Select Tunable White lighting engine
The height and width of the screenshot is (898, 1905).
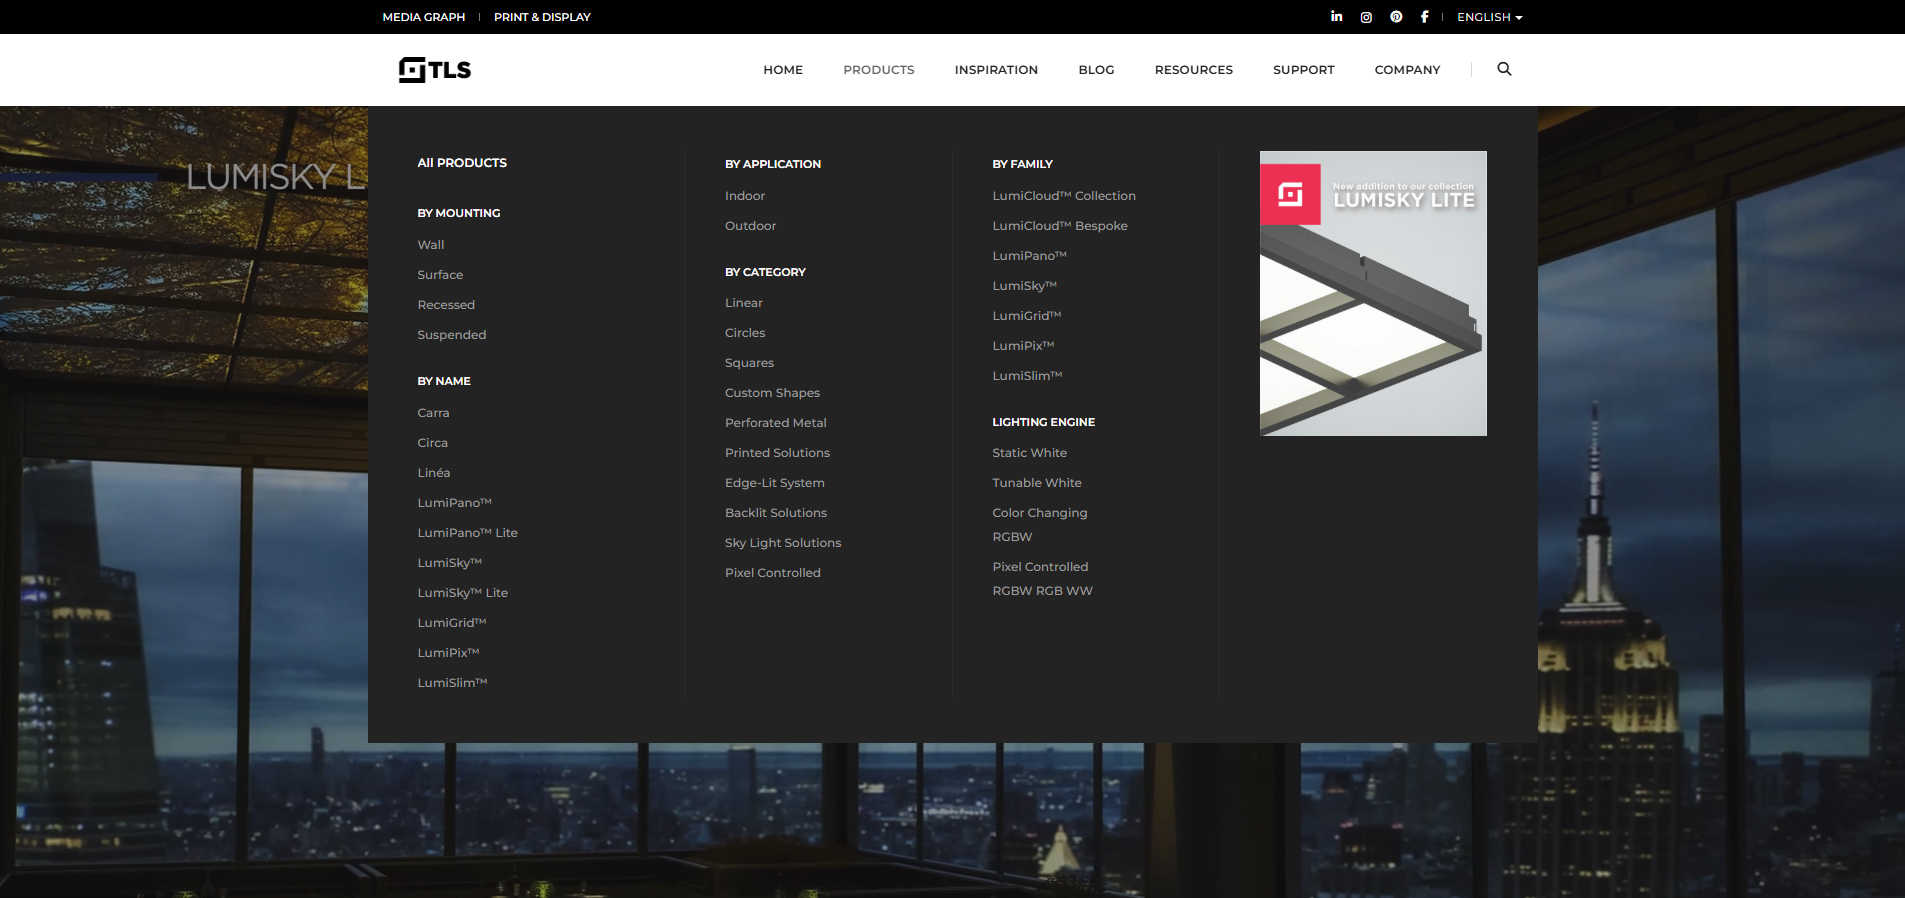1037,483
